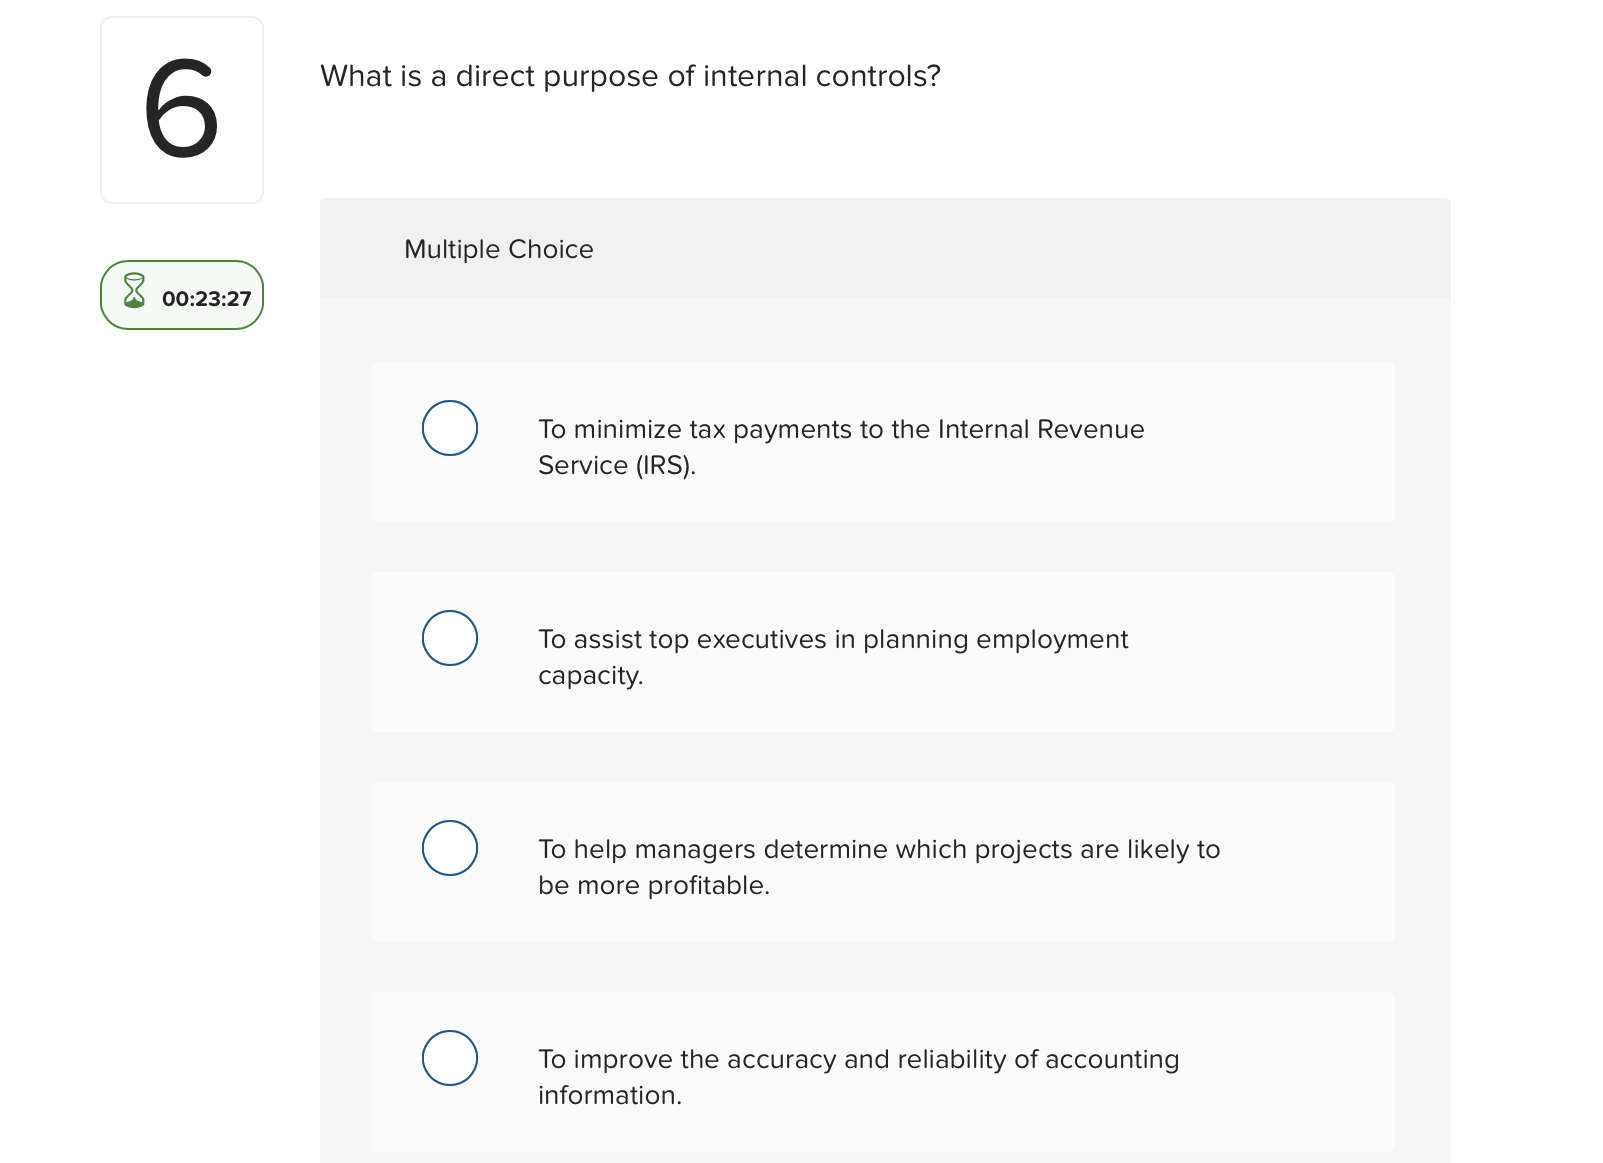Select the second answer option card

(x=883, y=652)
